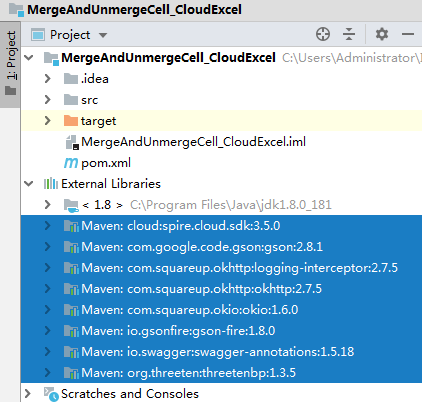Image resolution: width=422 pixels, height=402 pixels.
Task: Expand the okhttp:2.7.5 library
Action: pyautogui.click(x=48, y=289)
